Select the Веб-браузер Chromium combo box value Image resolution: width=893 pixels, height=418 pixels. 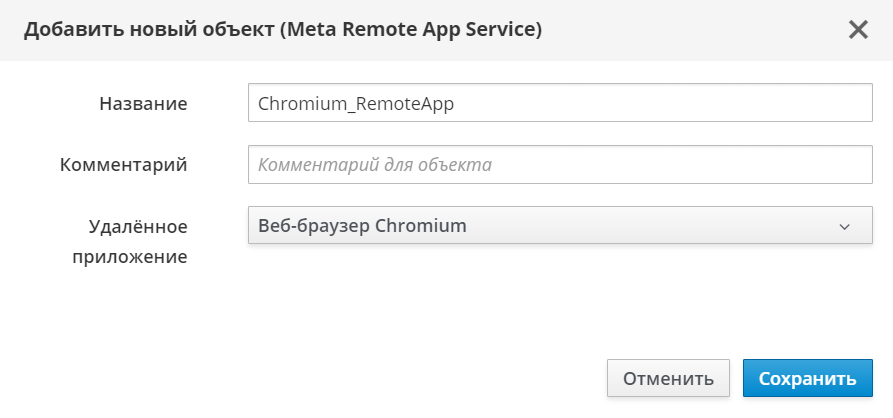point(362,226)
